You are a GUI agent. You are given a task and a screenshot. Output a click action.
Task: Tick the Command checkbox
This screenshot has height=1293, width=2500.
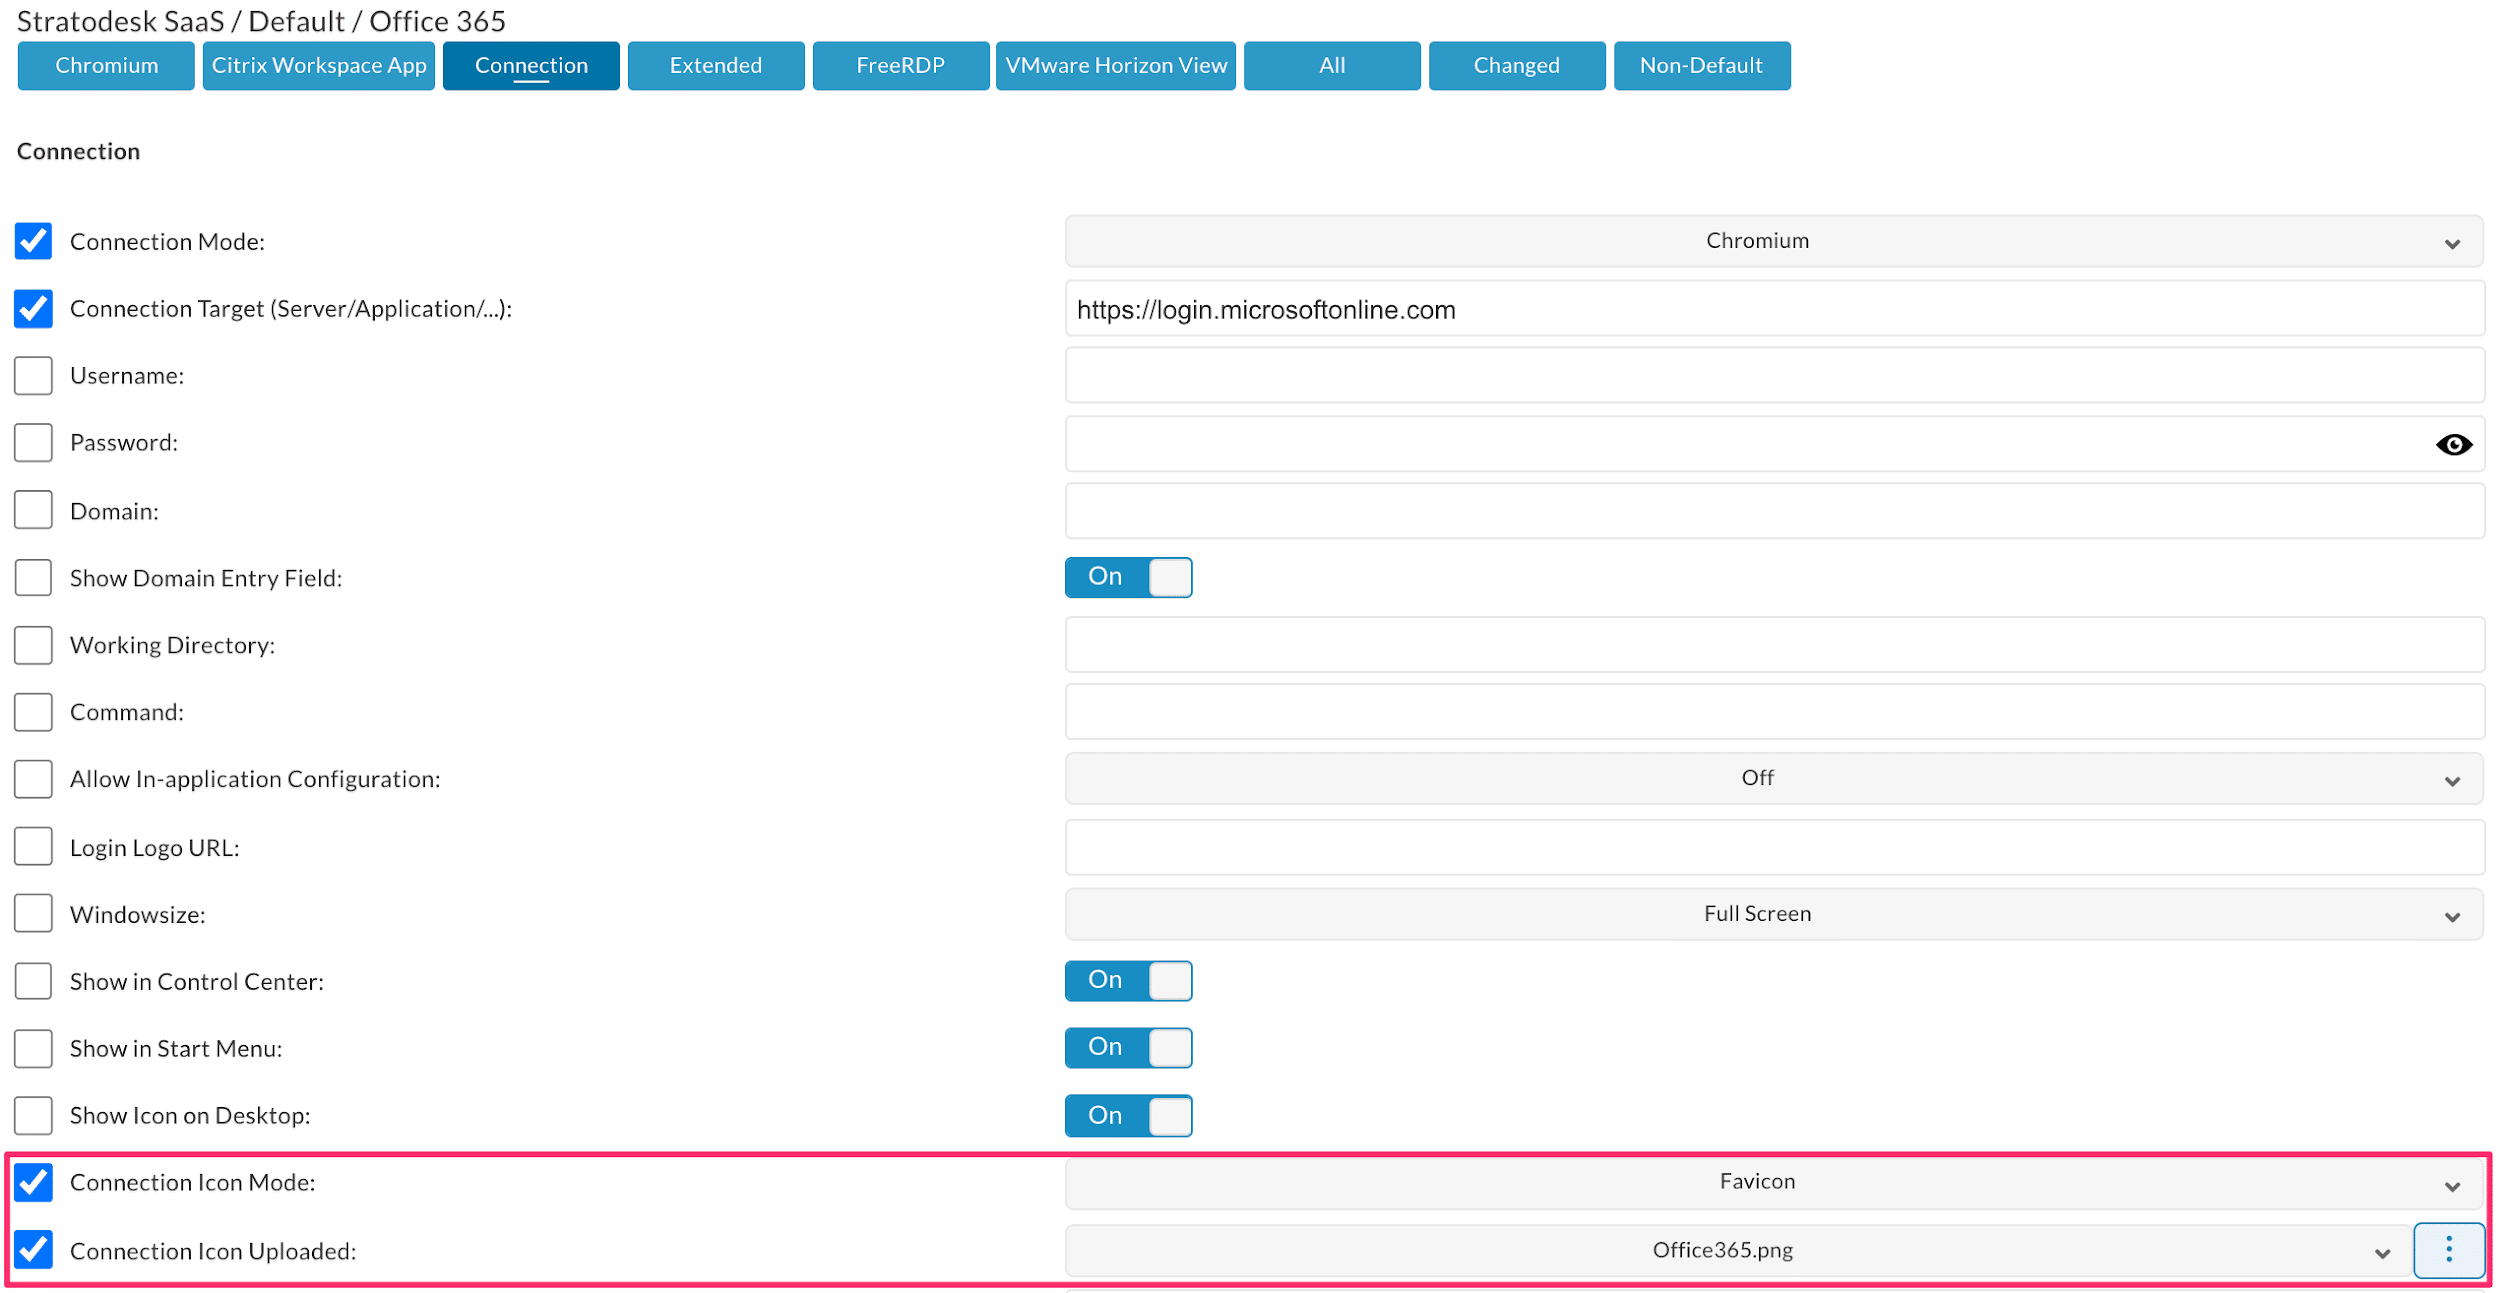(x=33, y=712)
